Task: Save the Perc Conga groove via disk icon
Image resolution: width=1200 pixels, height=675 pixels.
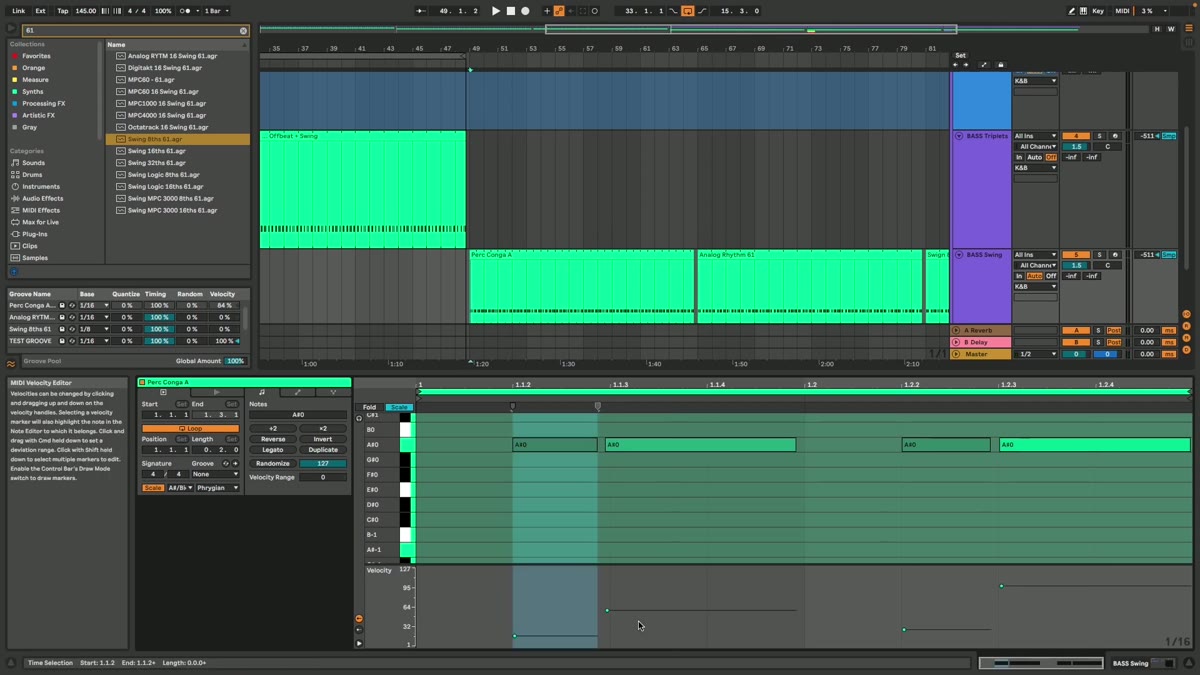Action: 62,305
